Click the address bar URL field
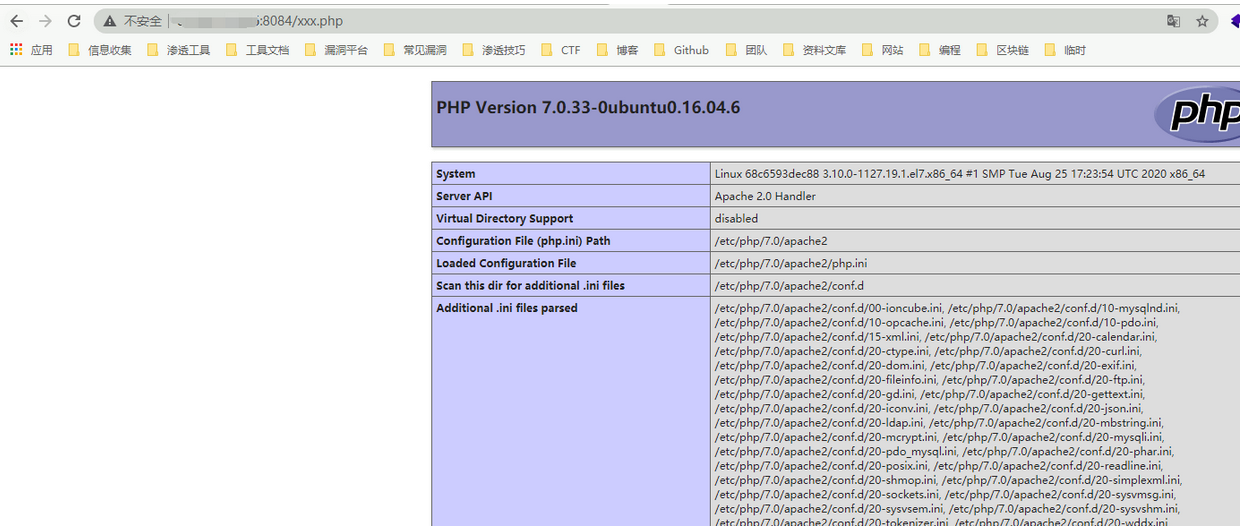The height and width of the screenshot is (526, 1240). (600, 21)
